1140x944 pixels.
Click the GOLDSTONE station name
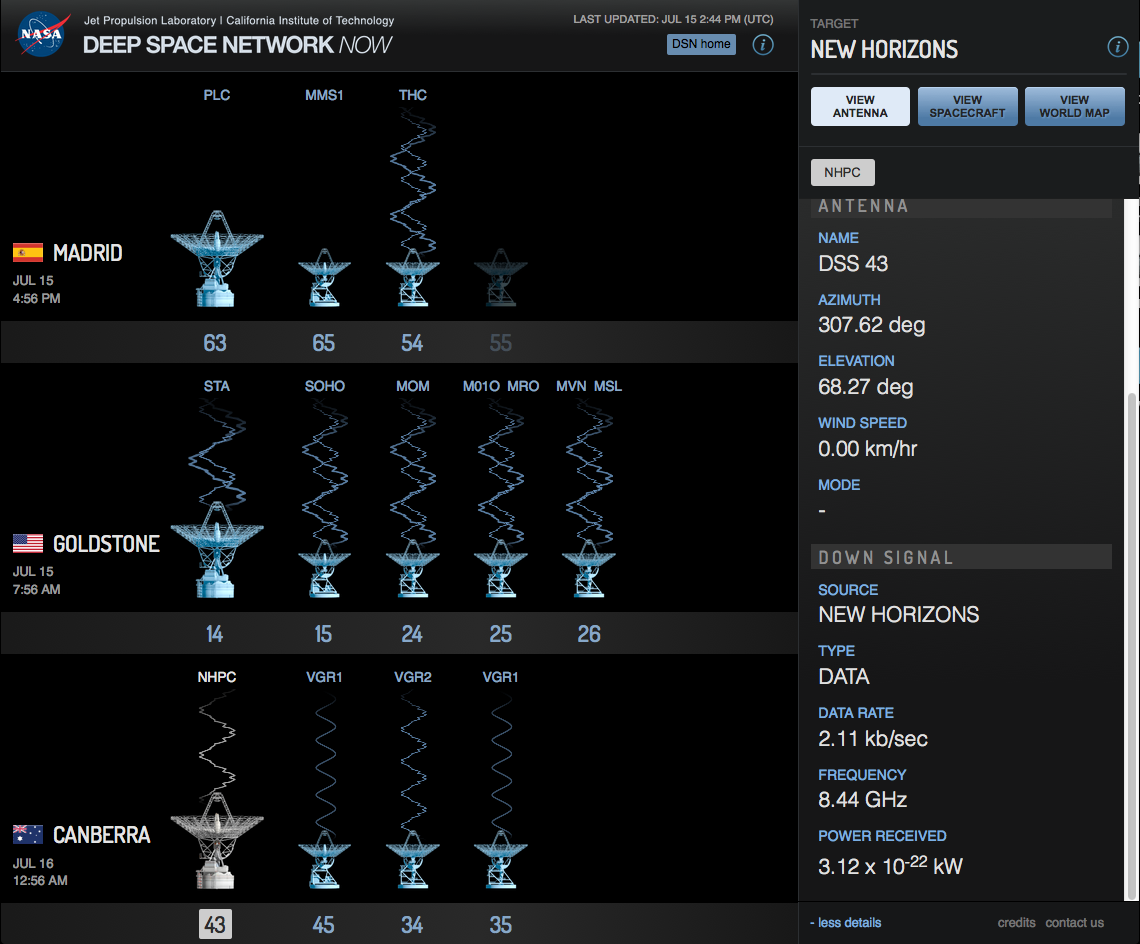pyautogui.click(x=106, y=544)
